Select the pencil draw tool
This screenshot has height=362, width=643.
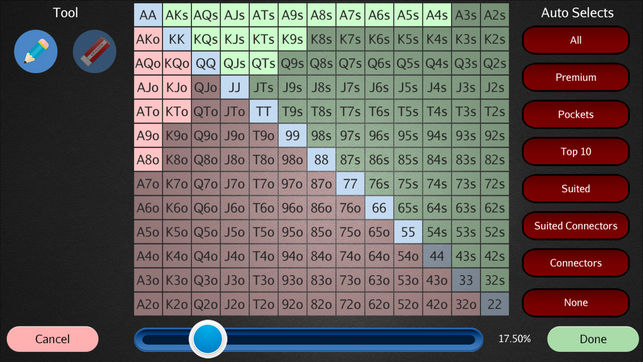(36, 51)
